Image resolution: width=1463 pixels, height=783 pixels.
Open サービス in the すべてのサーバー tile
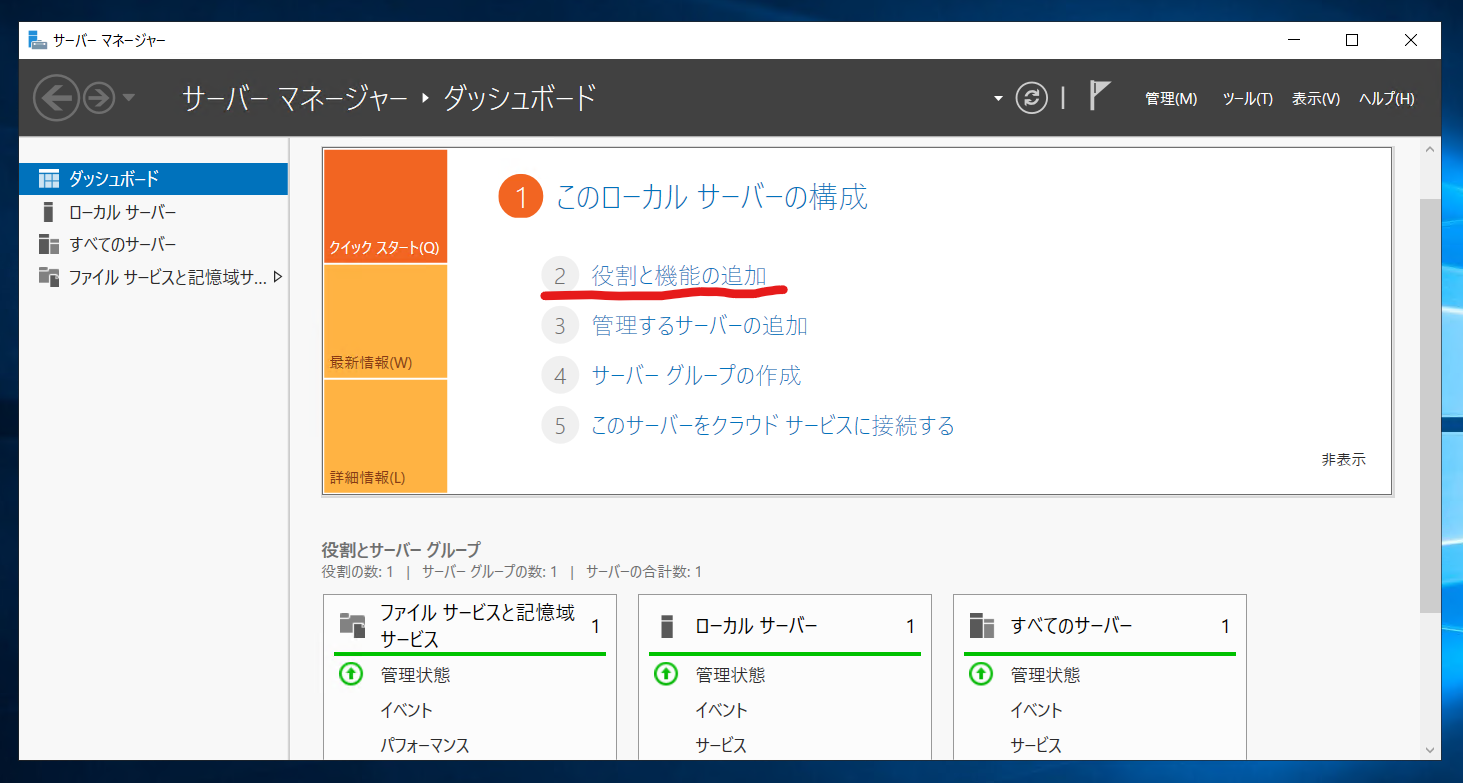point(1036,745)
